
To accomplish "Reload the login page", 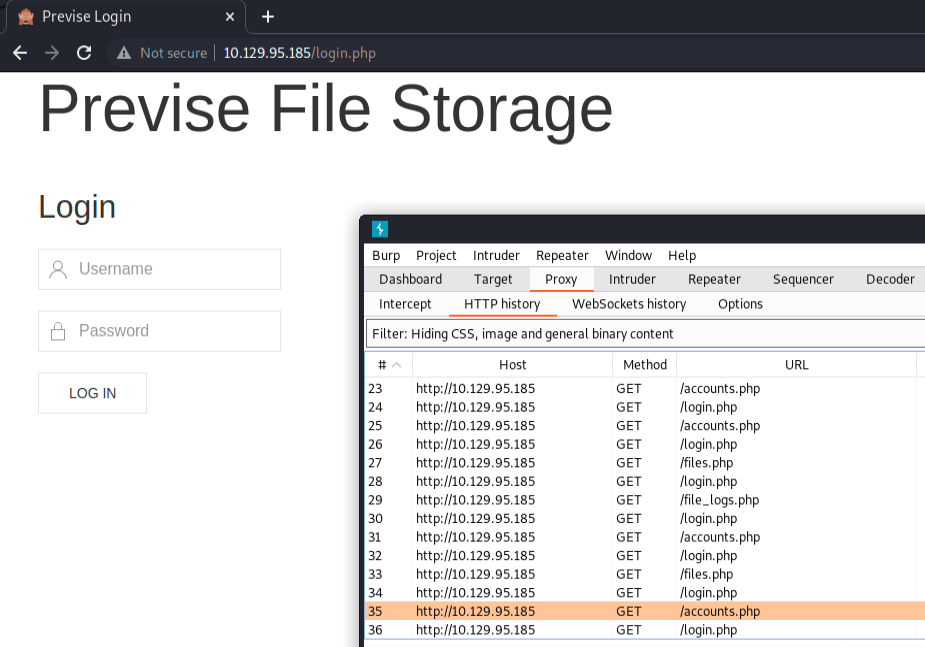I will coord(84,53).
